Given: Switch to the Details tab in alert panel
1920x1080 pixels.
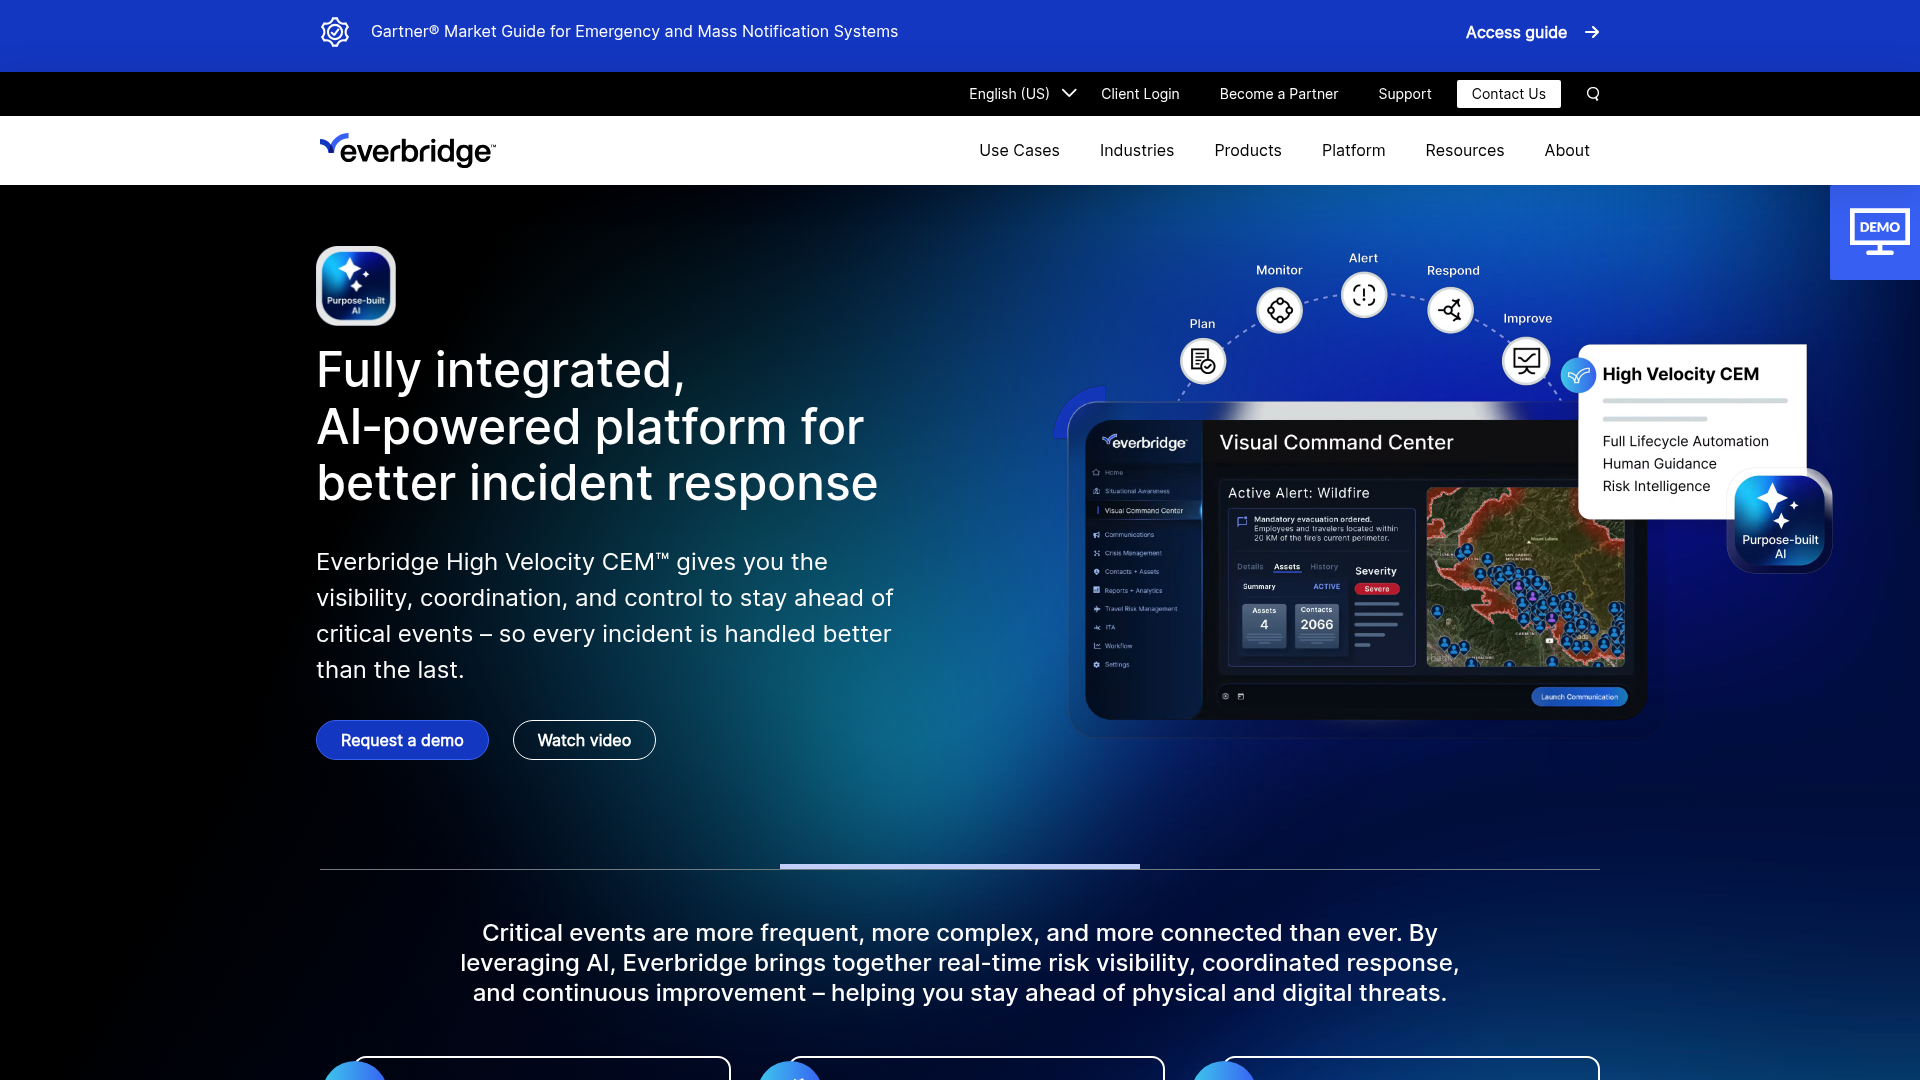Looking at the screenshot, I should coord(1250,567).
